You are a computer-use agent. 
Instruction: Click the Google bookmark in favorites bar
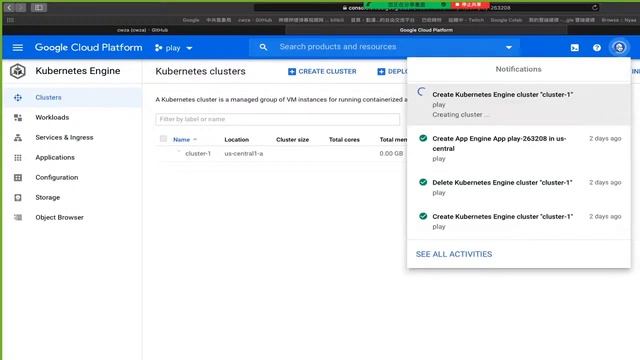191,20
